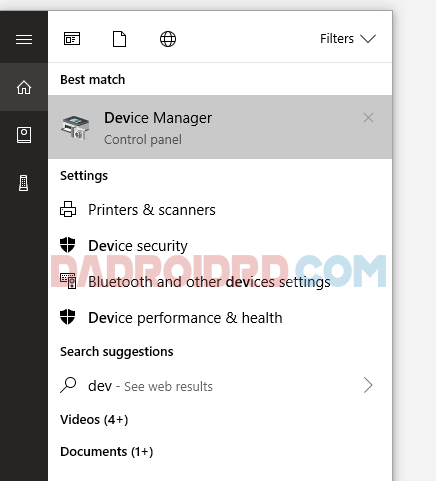Open the notebook icon in the sidebar

[24, 135]
